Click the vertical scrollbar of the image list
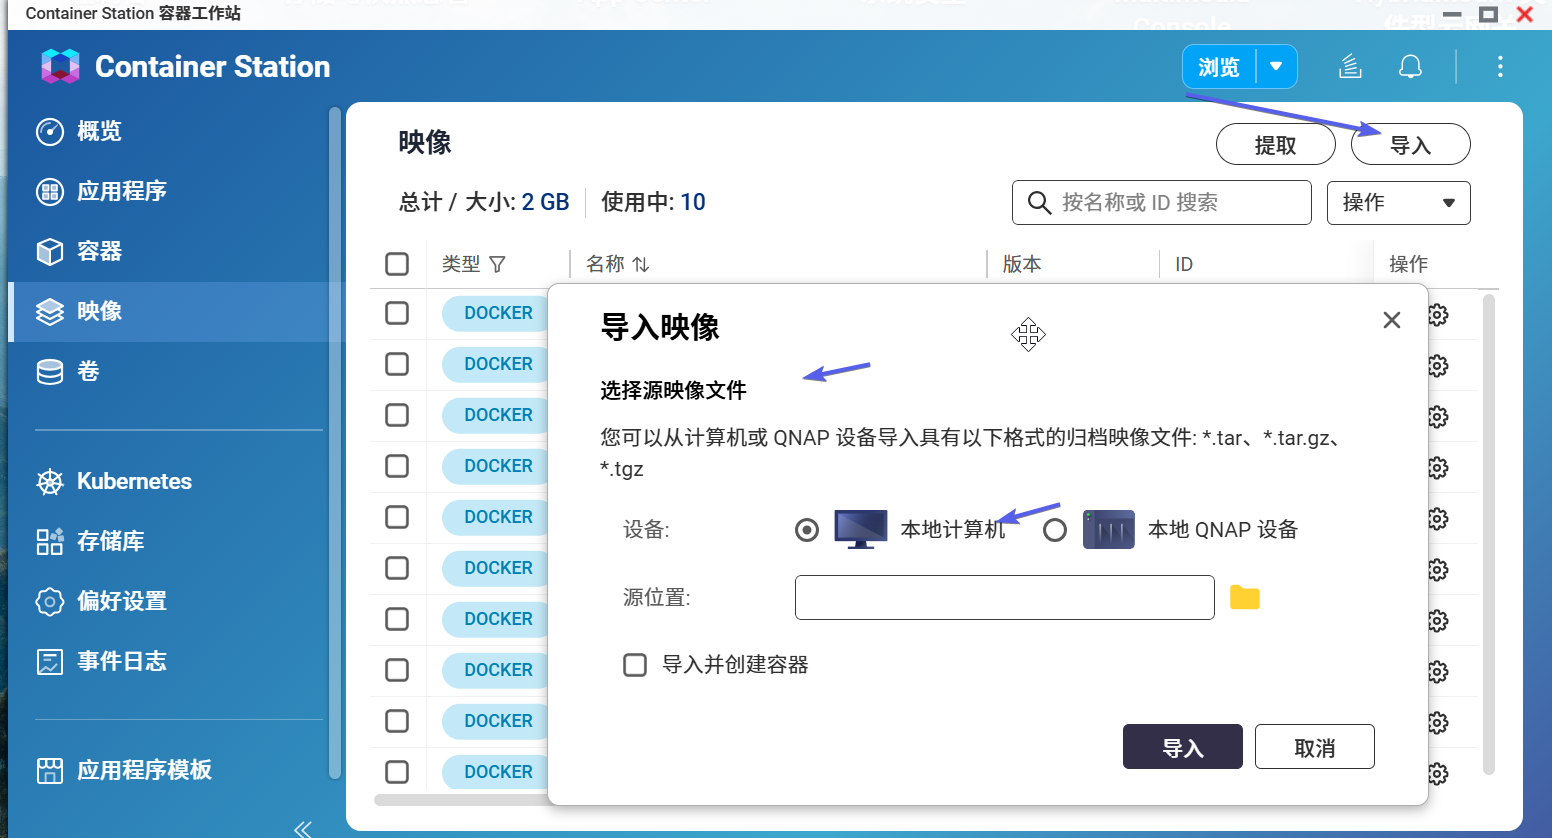Screen dimensions: 1552x838 pyautogui.click(x=1489, y=534)
